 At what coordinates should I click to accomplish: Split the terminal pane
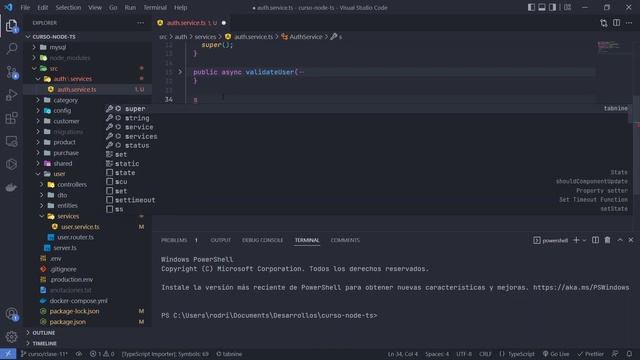coord(596,240)
